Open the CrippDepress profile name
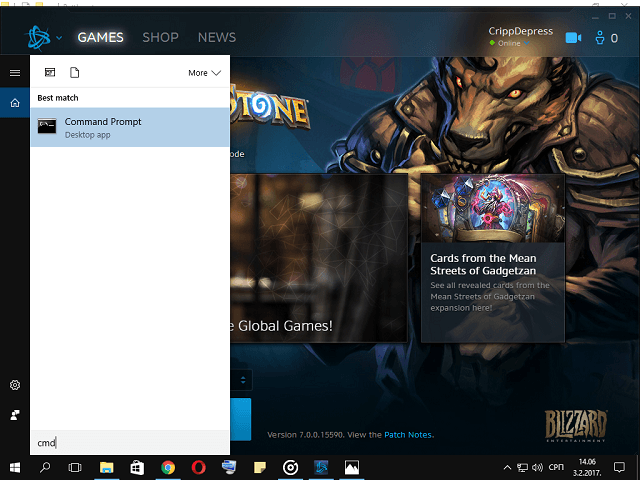Screen dimensions: 640x480 520,31
